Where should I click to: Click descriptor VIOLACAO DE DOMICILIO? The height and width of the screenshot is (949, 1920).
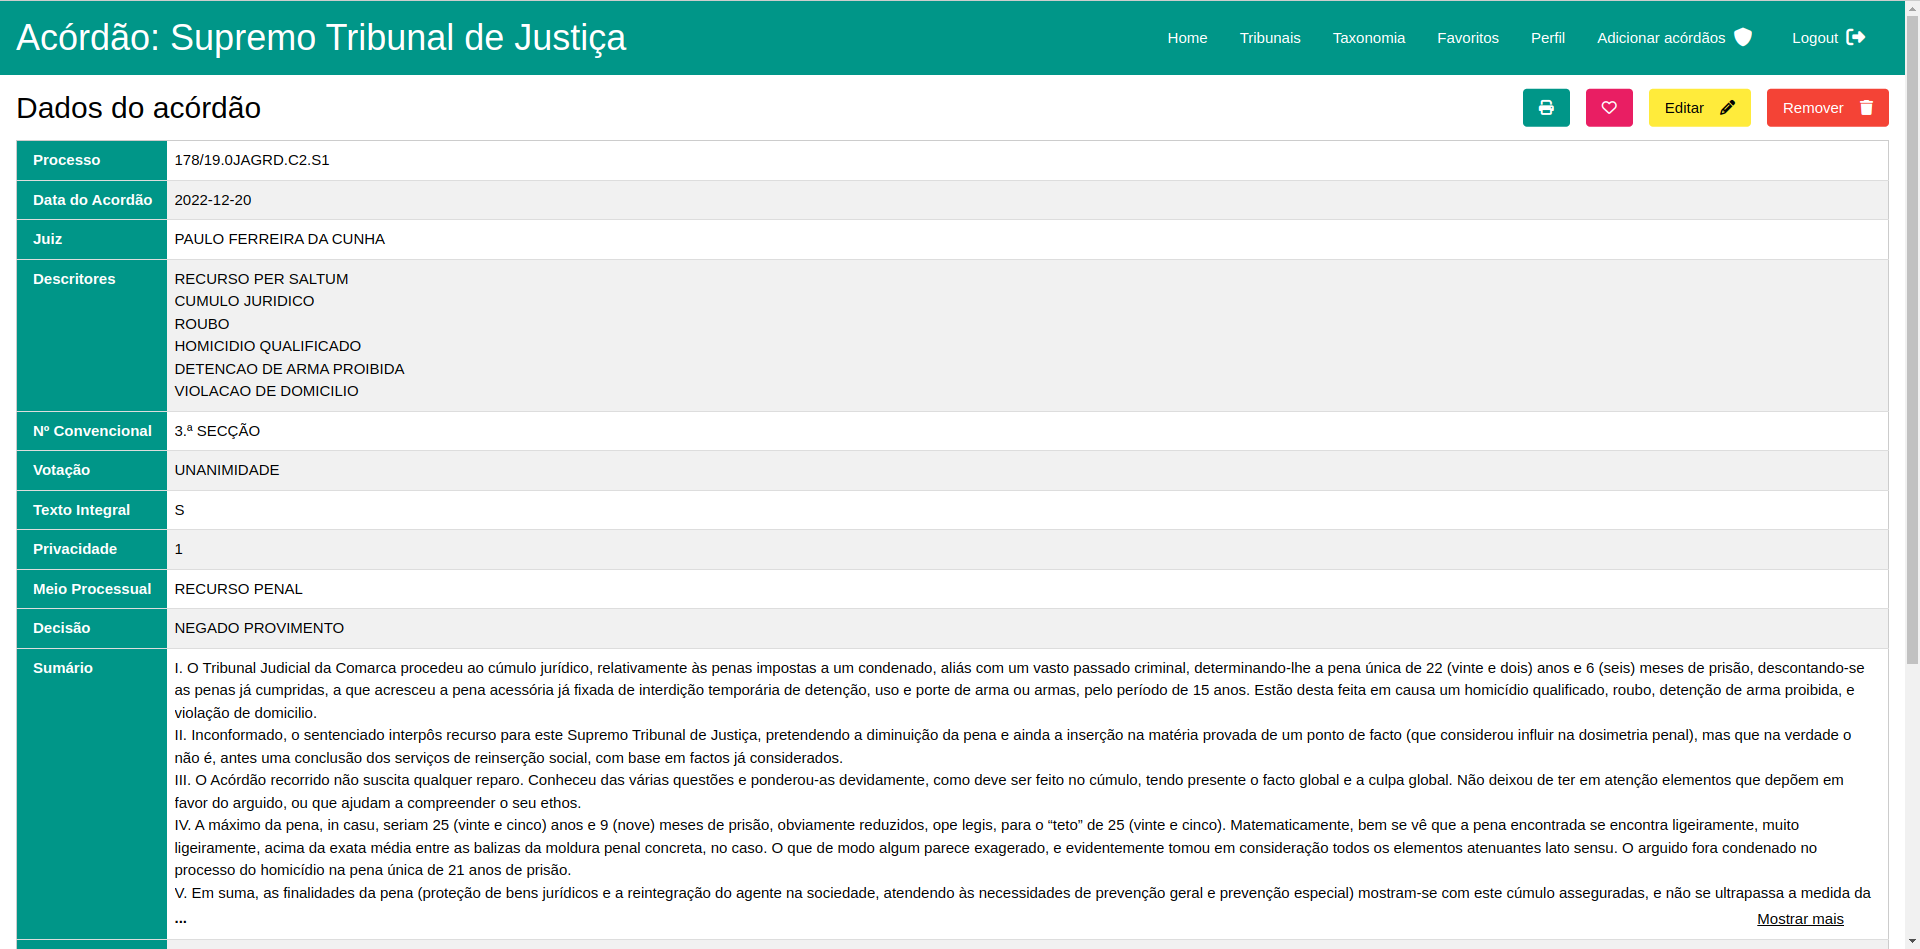tap(267, 391)
